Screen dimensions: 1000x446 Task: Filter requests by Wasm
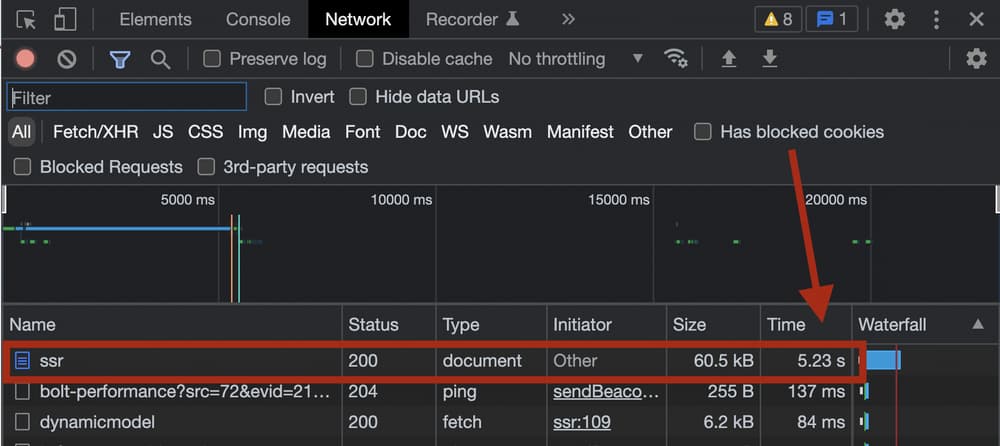[508, 132]
